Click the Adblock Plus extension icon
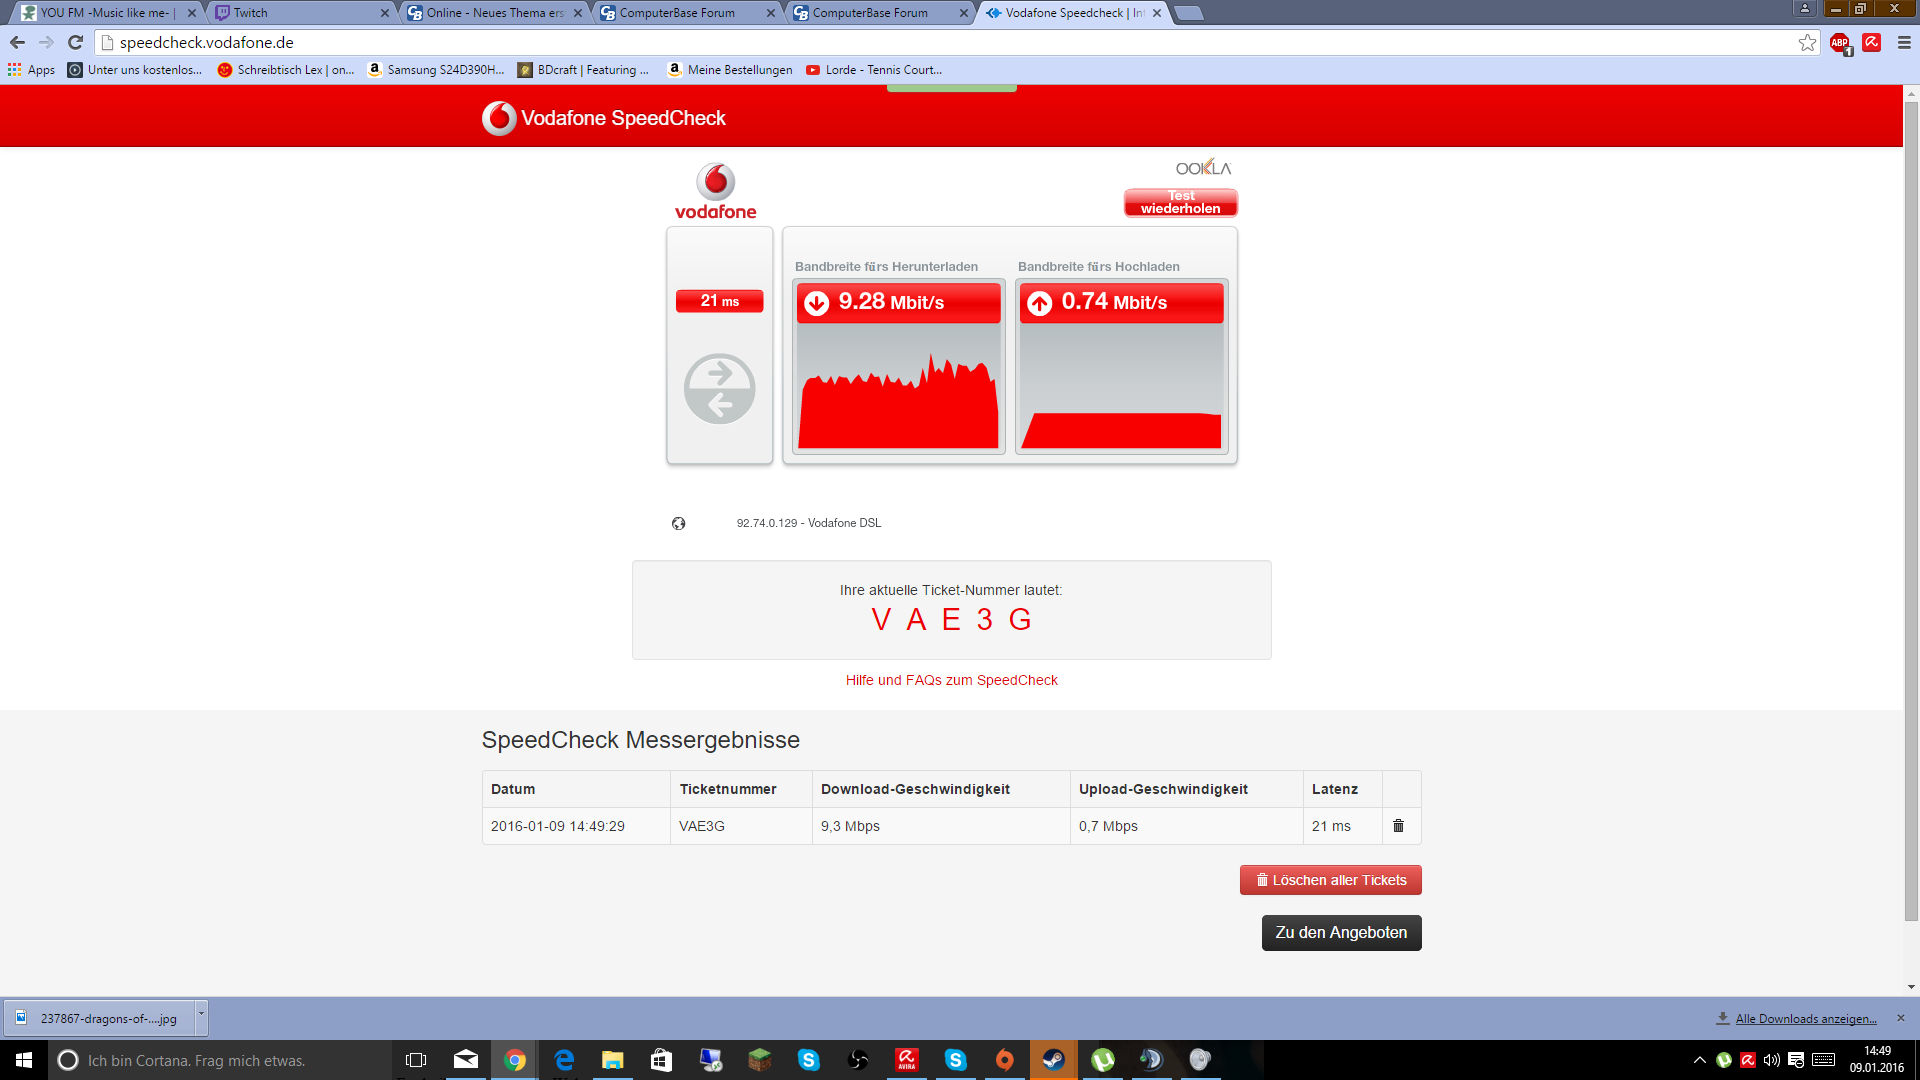 coord(1840,42)
